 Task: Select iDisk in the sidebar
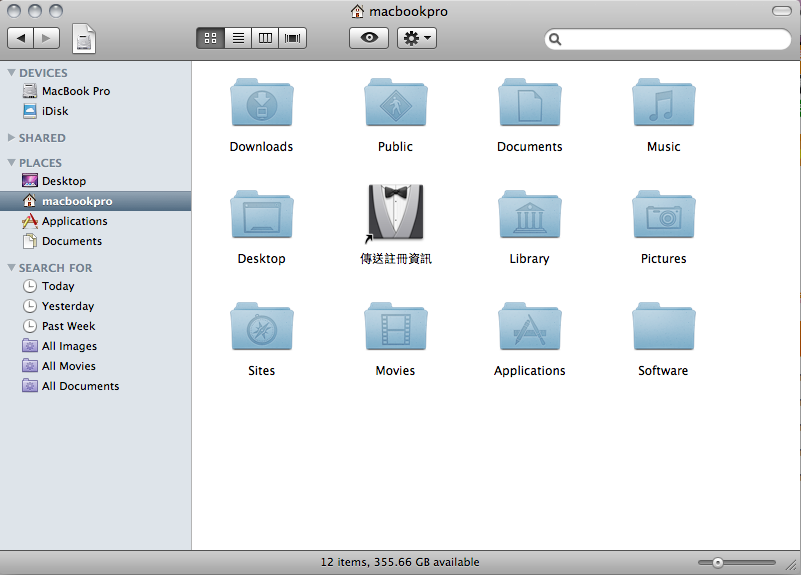[96, 111]
